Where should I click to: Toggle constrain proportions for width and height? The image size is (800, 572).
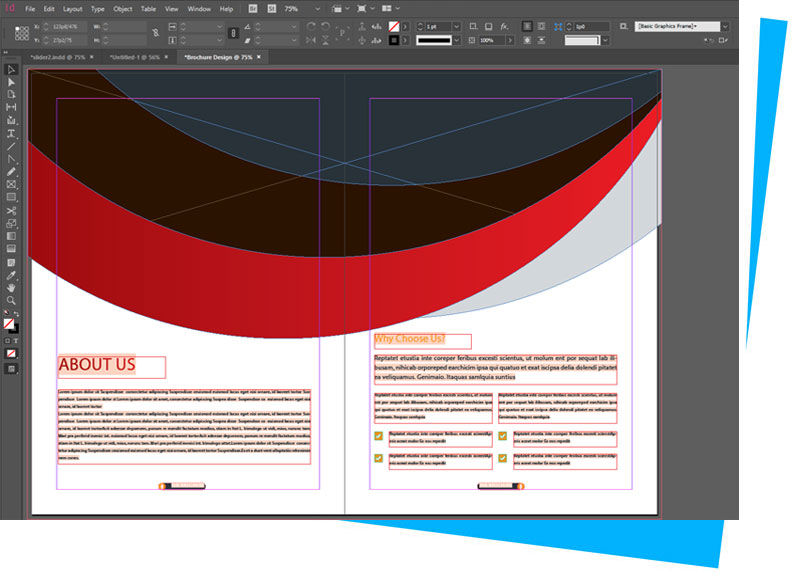pos(156,33)
